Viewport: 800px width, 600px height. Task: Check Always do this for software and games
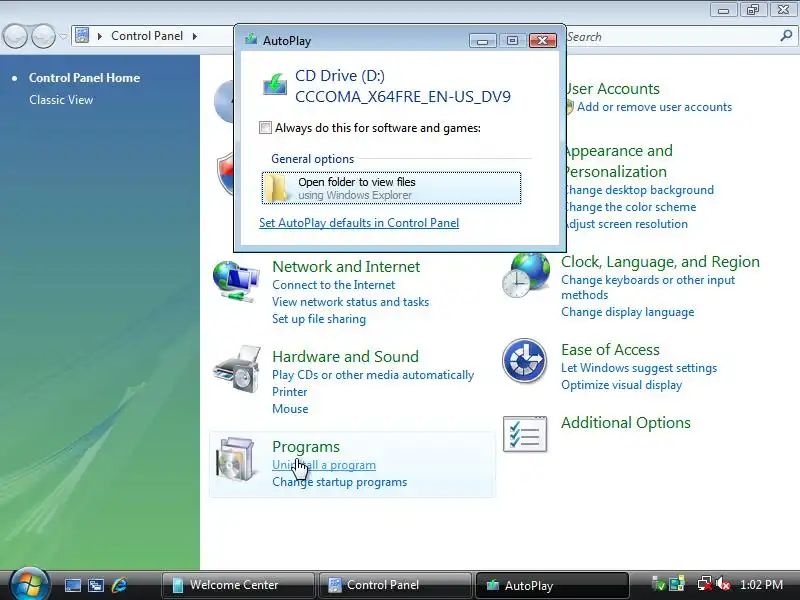click(x=265, y=128)
